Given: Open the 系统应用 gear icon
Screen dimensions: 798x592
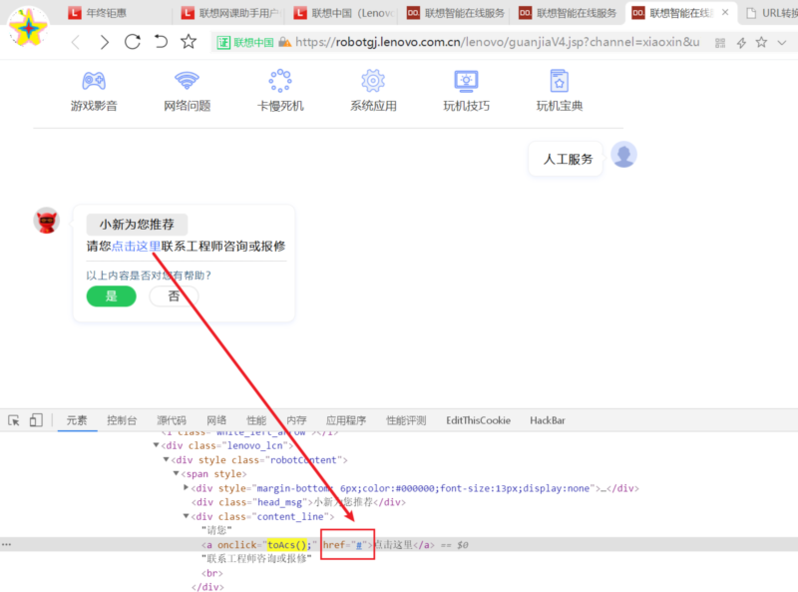Looking at the screenshot, I should point(373,81).
